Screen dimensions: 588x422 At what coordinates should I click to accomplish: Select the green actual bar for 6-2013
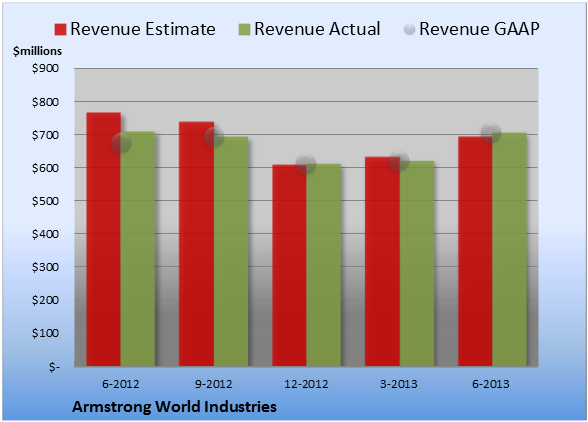pyautogui.click(x=510, y=249)
